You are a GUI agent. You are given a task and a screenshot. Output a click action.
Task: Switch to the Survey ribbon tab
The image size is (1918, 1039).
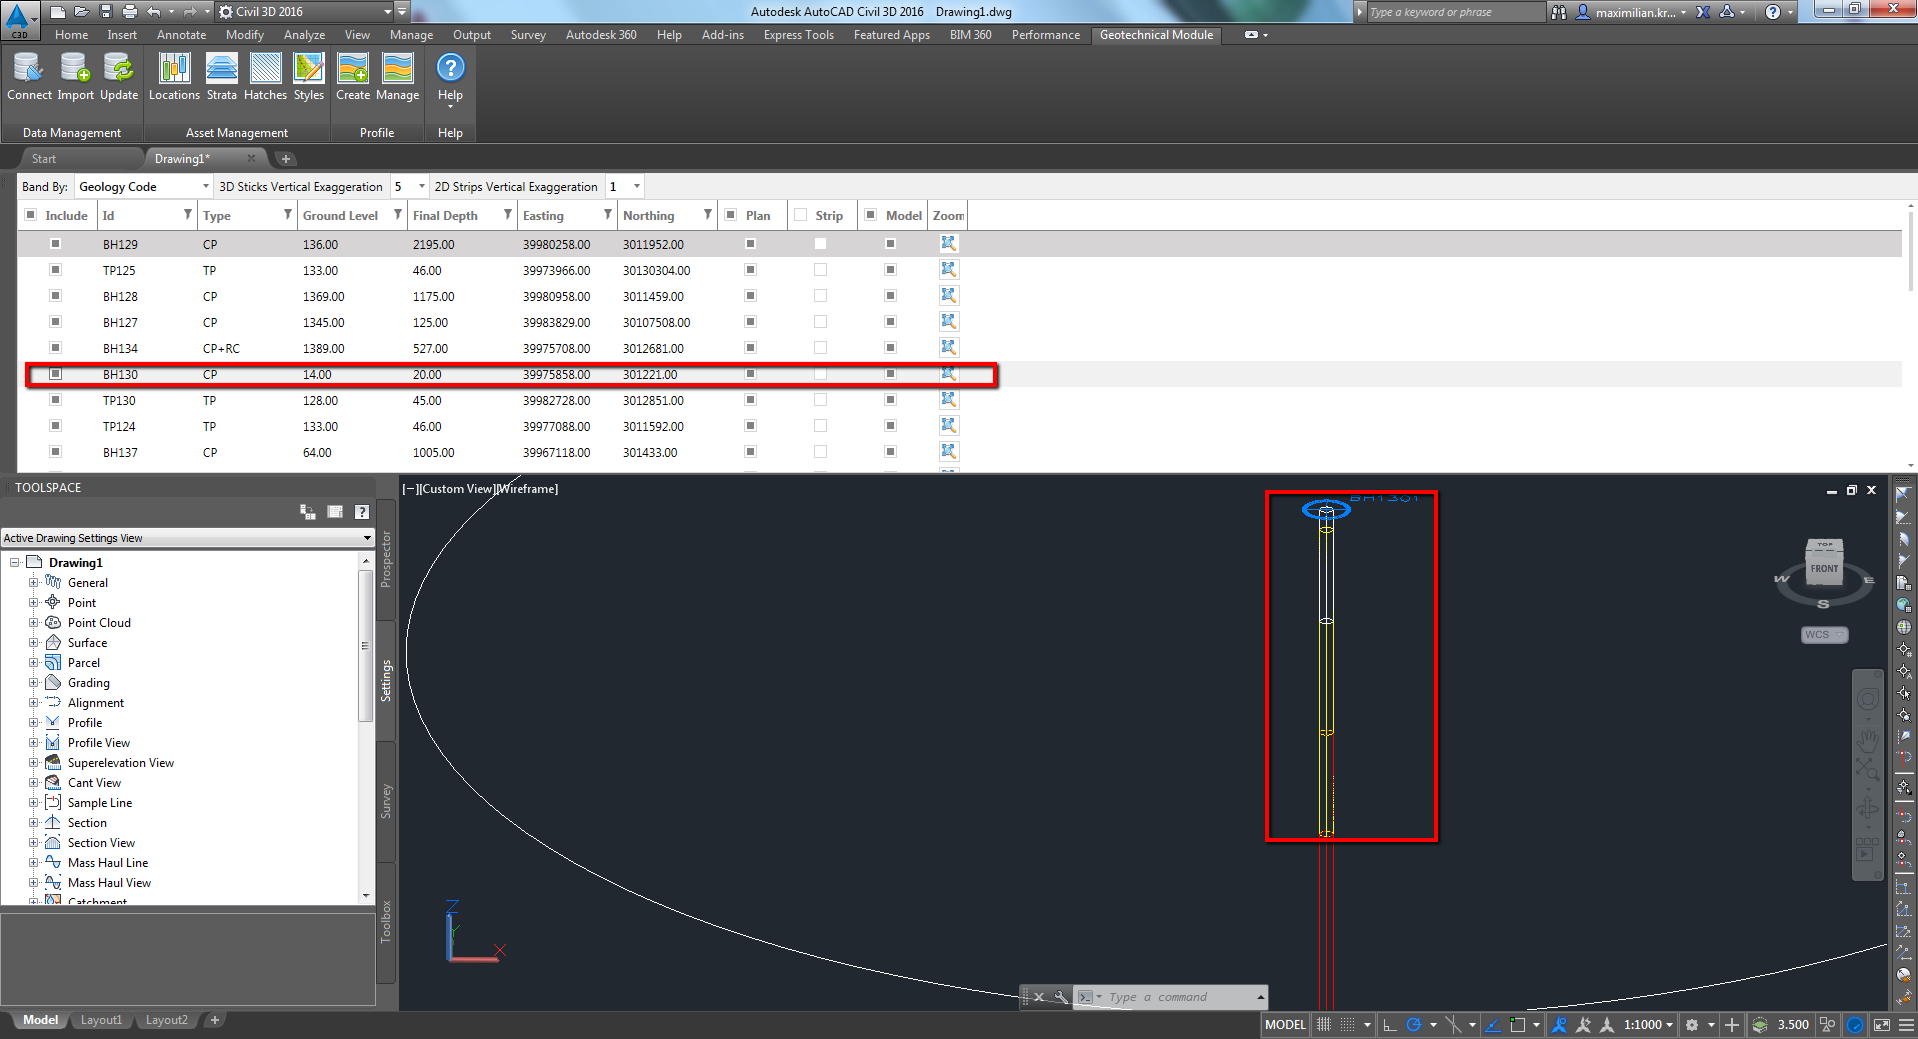pyautogui.click(x=528, y=35)
